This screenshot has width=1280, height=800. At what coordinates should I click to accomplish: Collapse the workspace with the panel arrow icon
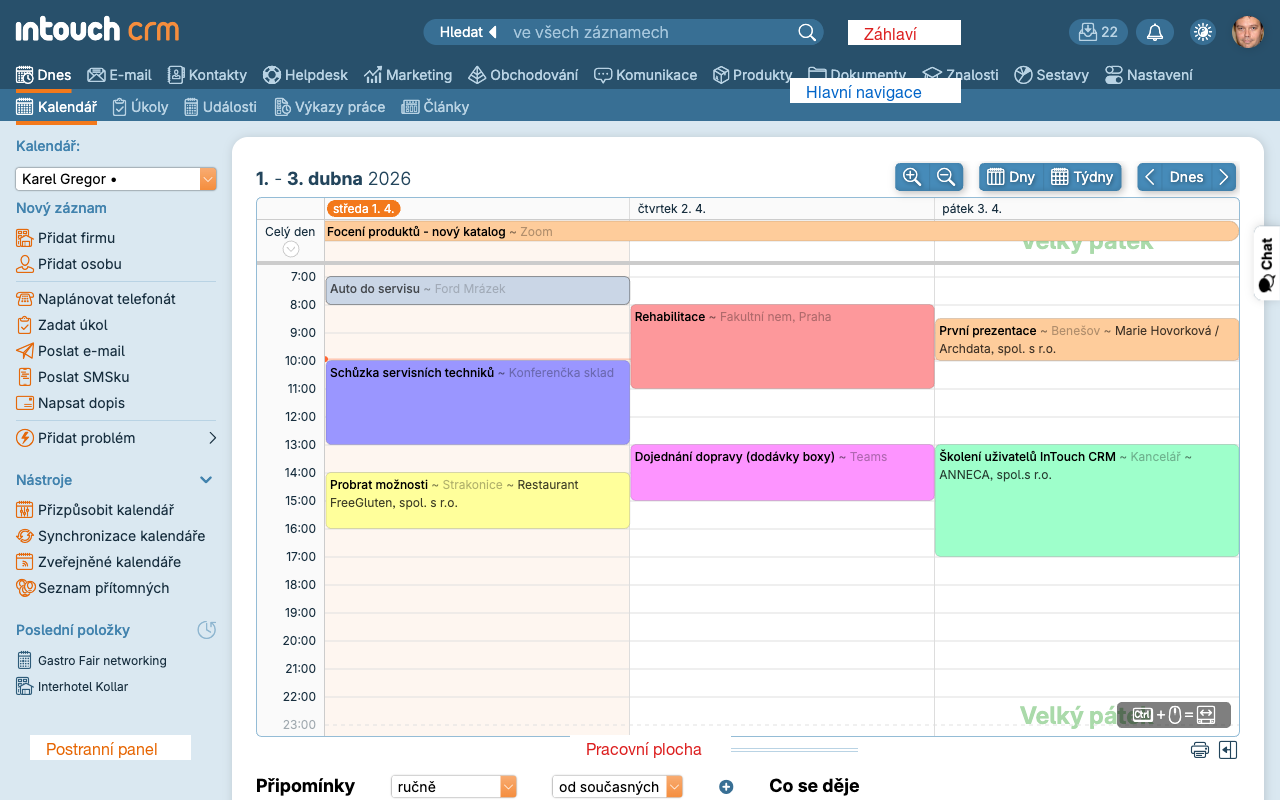coord(1228,749)
